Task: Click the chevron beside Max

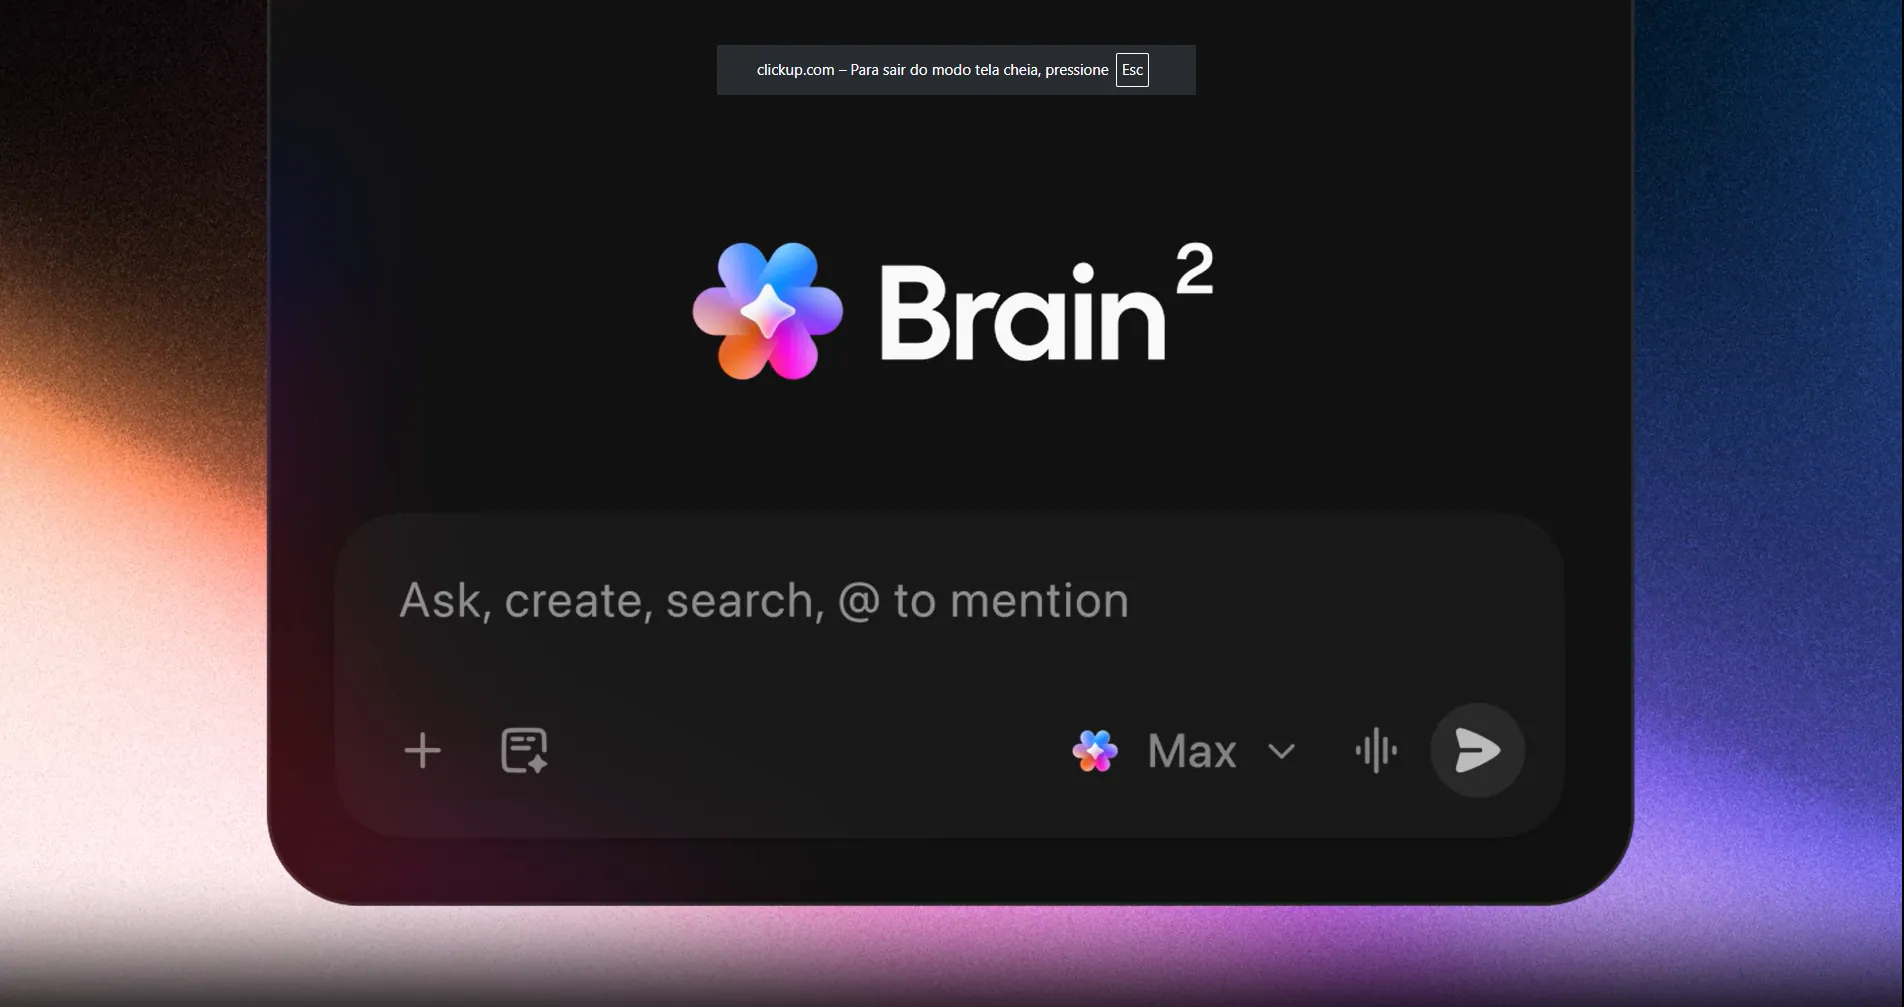Action: click(x=1281, y=751)
